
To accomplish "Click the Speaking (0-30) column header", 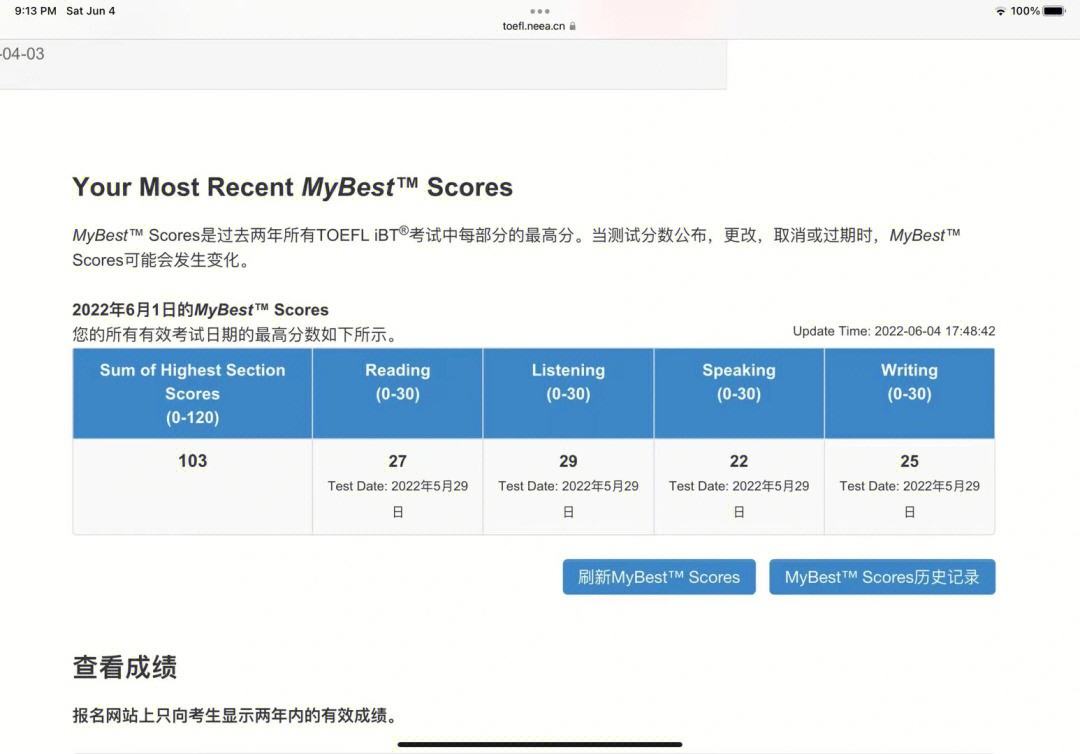I will click(738, 393).
